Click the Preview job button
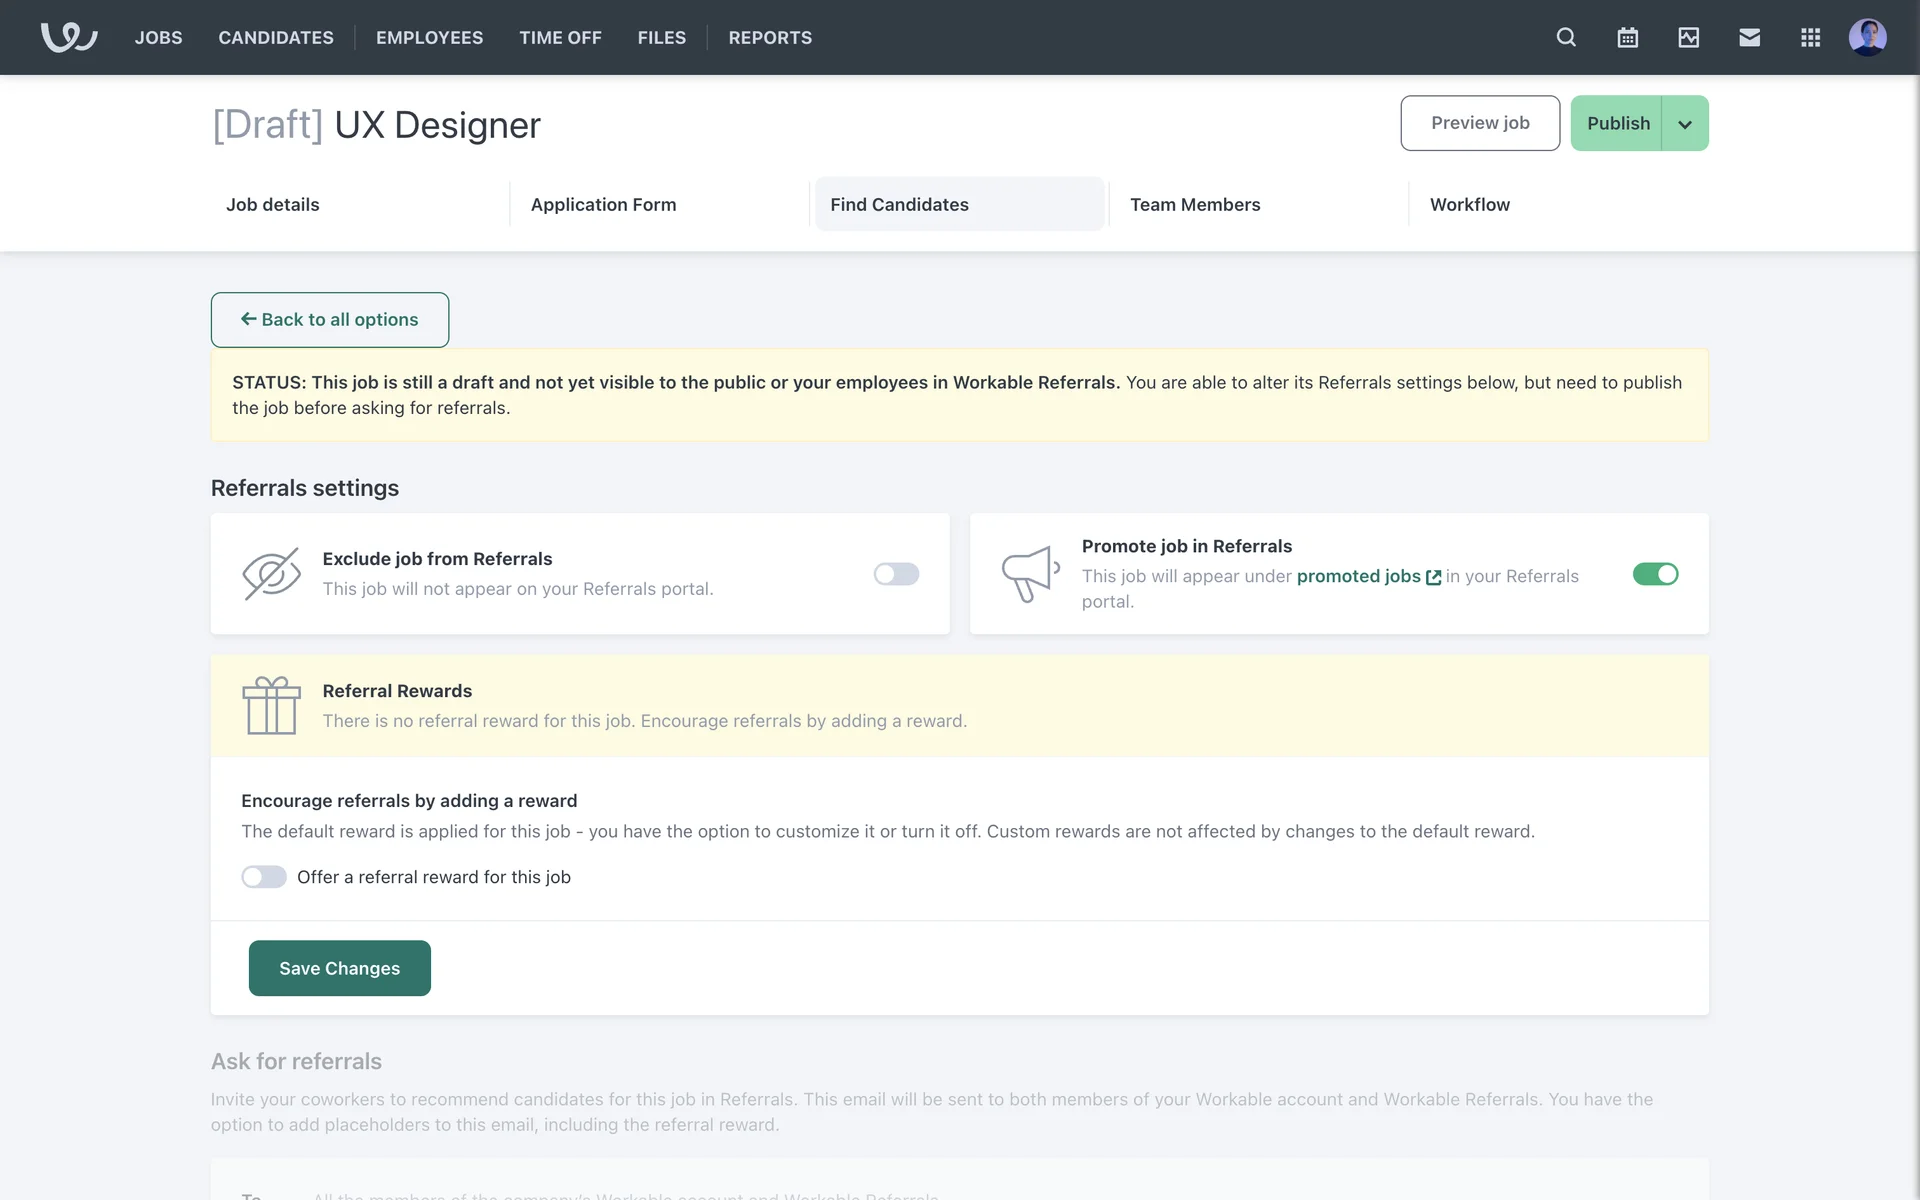This screenshot has width=1920, height=1200. tap(1479, 123)
